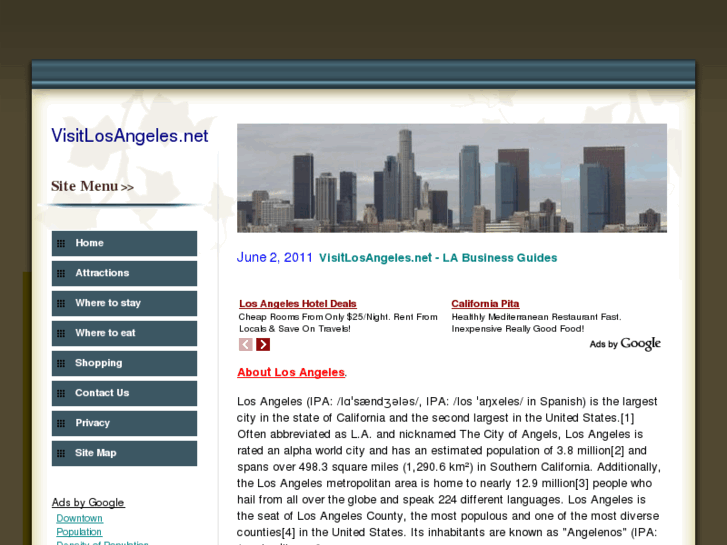727x545 pixels.
Task: Select the Shopping menu button
Action: tap(124, 363)
